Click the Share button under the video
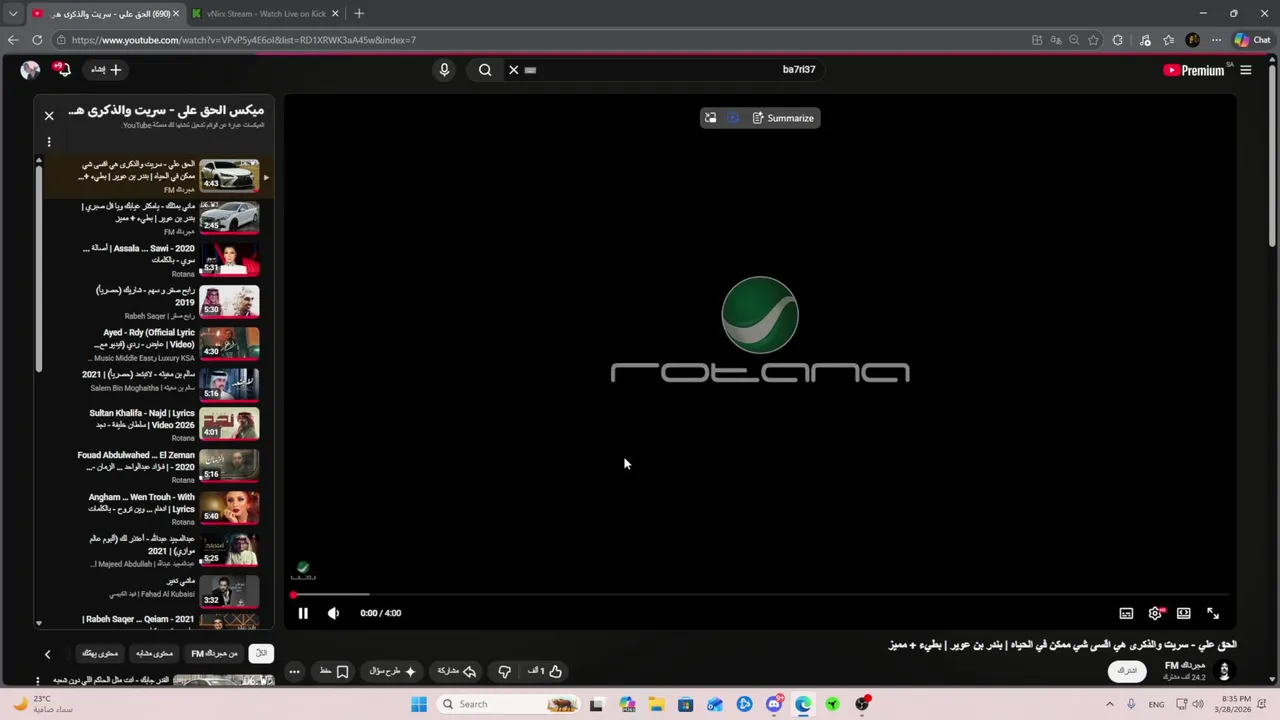The width and height of the screenshot is (1280, 720). click(457, 671)
